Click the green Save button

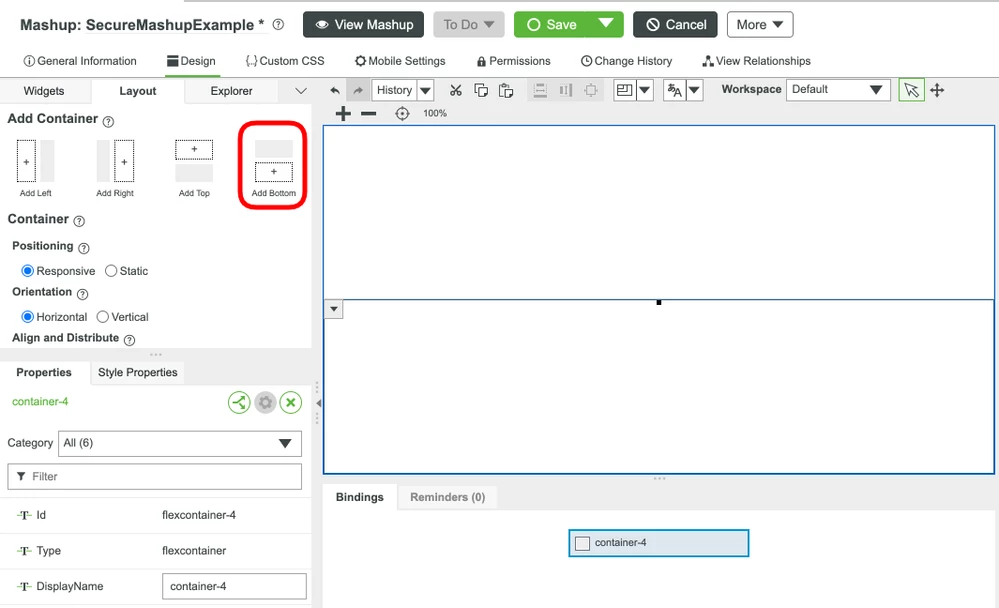[551, 24]
